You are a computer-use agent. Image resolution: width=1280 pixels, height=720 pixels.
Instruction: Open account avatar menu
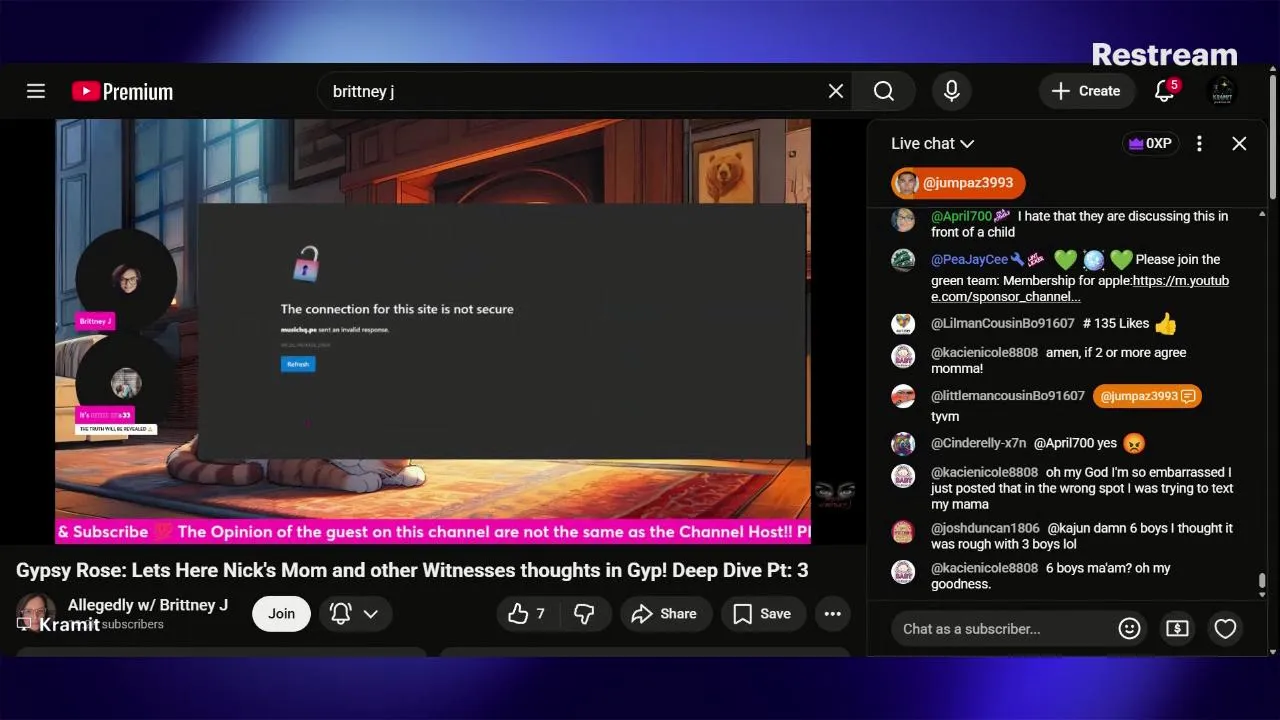tap(1222, 91)
